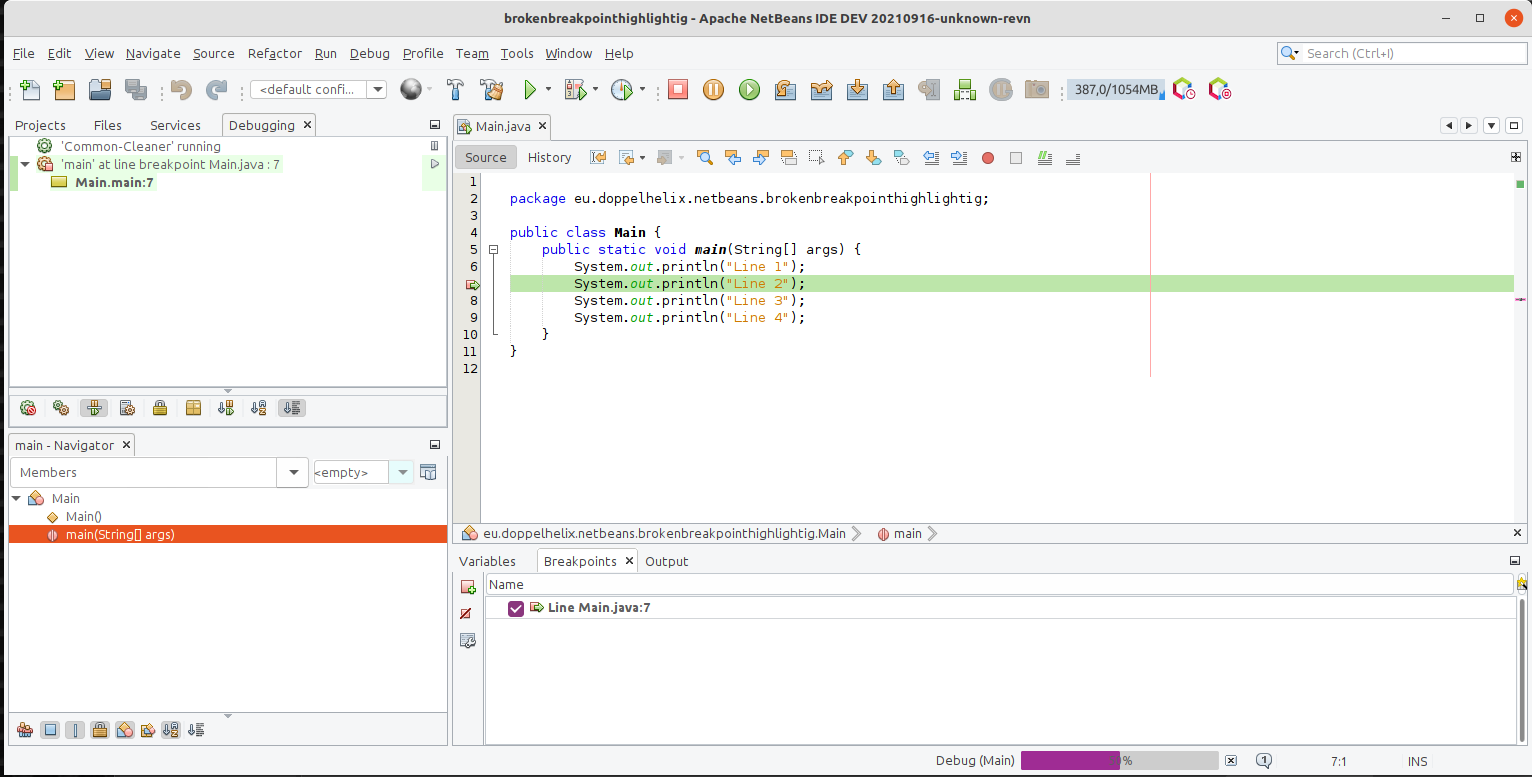Switch to the Files tab
The image size is (1532, 777).
108,125
